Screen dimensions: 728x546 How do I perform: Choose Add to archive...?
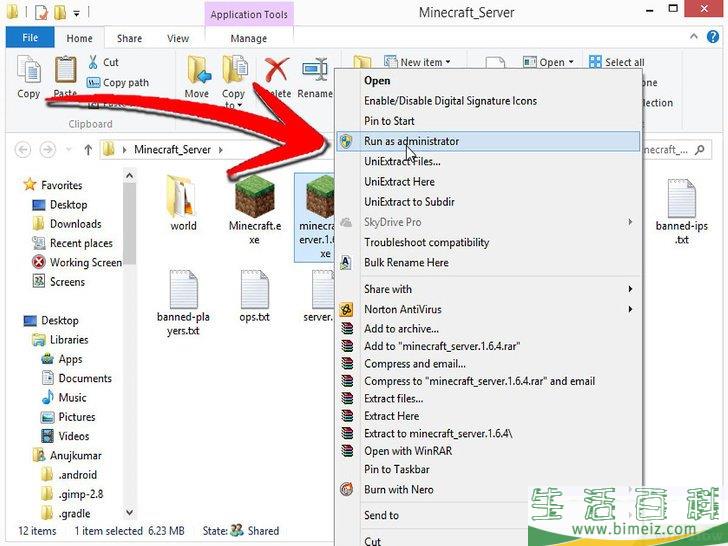(488, 329)
